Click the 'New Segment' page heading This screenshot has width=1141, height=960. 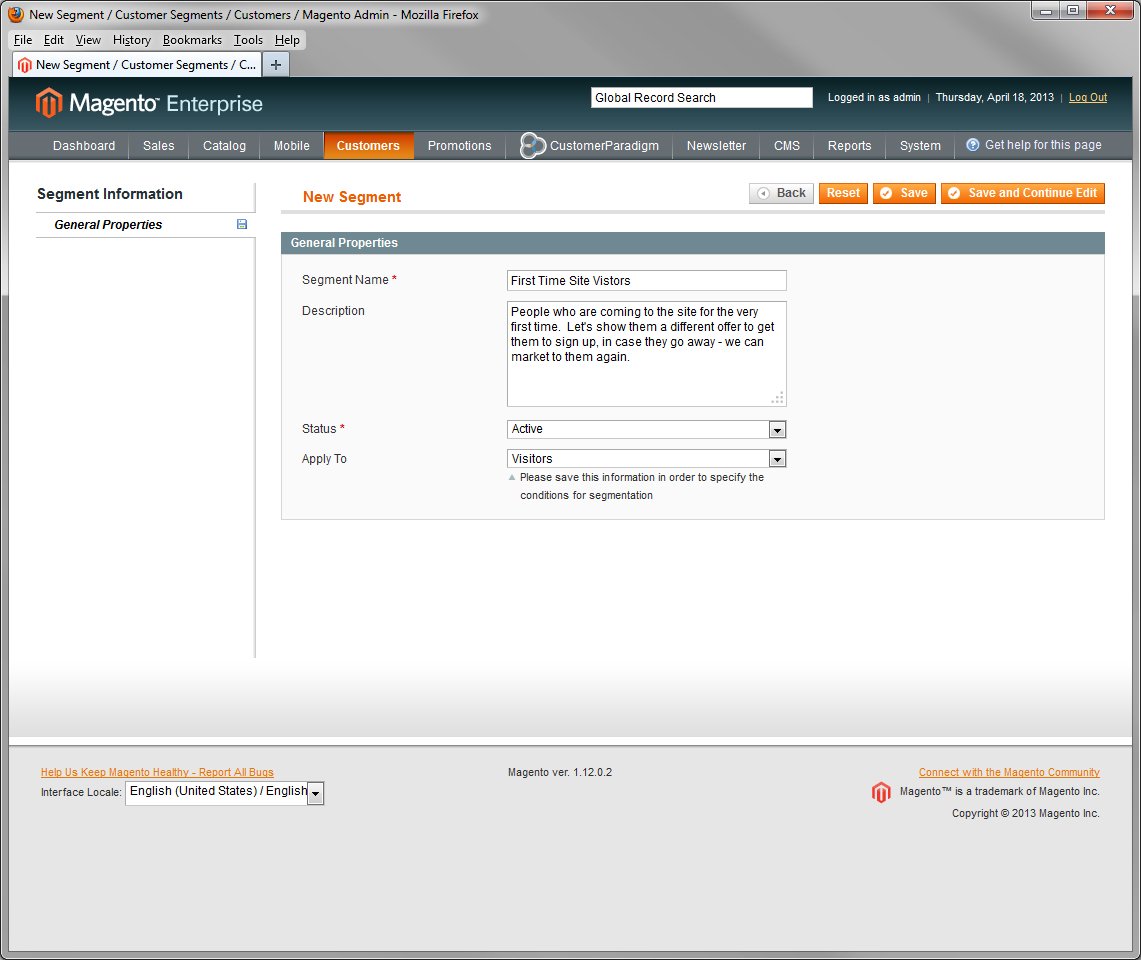coord(351,197)
